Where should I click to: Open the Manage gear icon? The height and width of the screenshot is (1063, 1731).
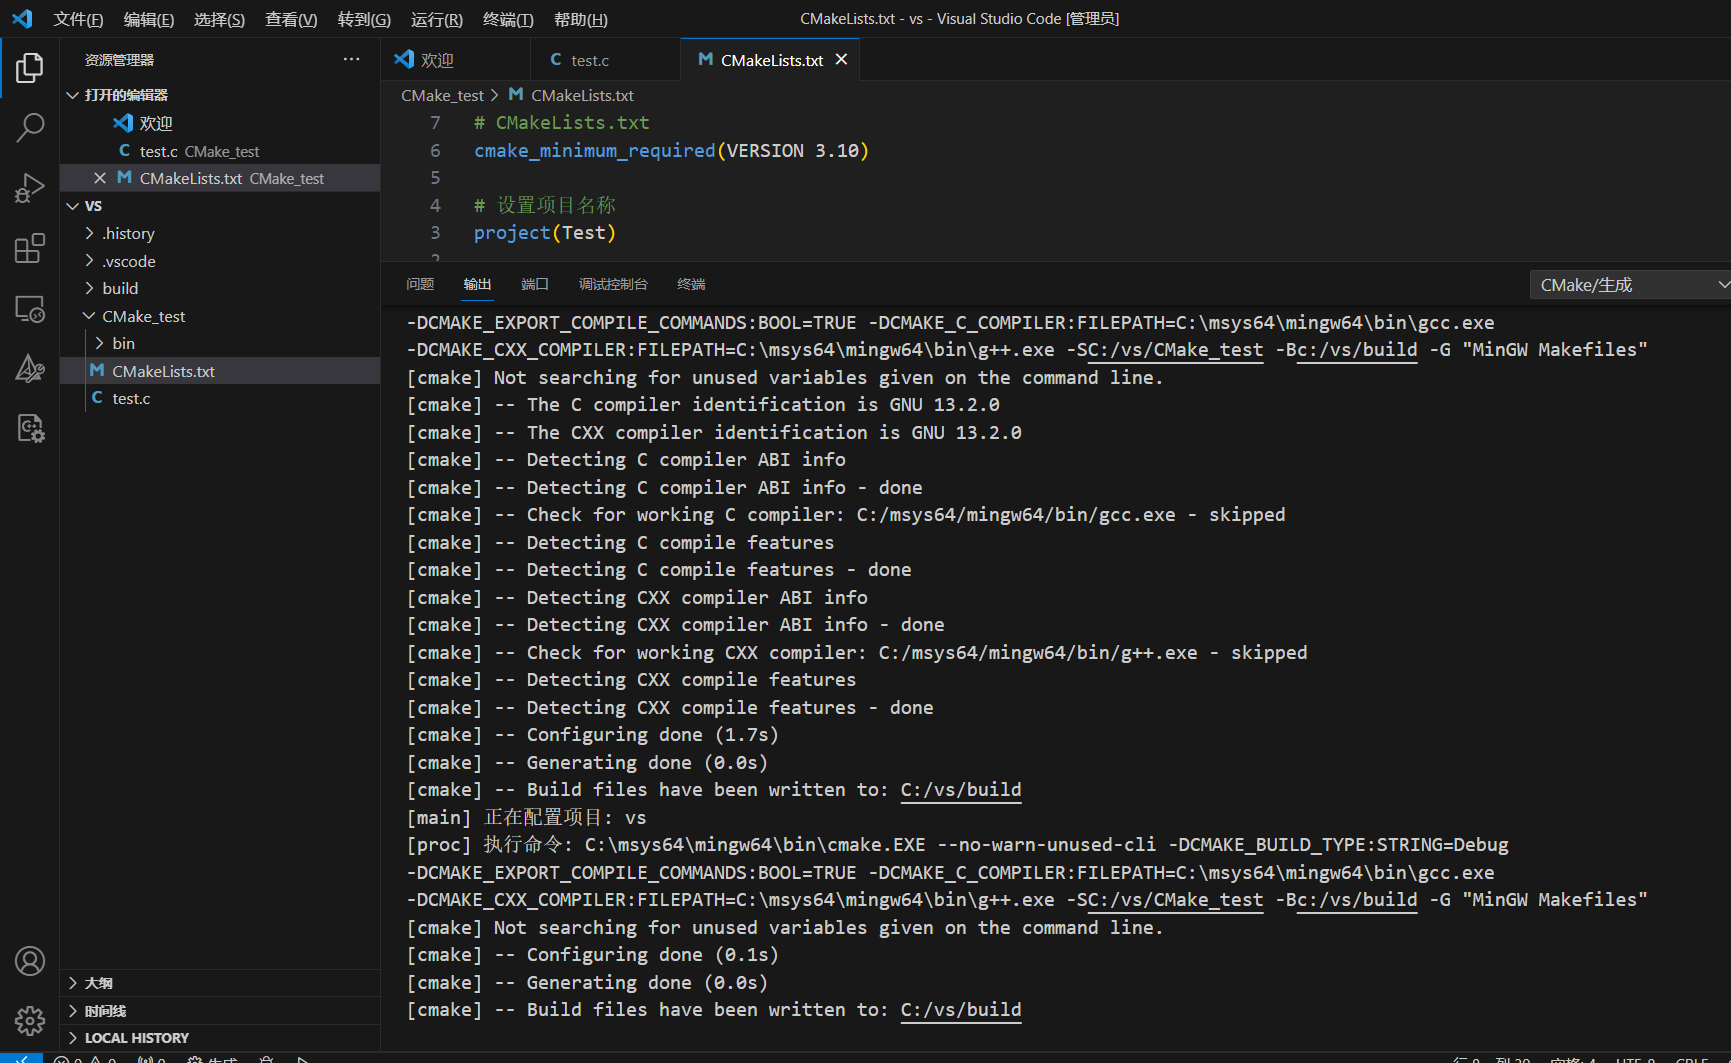(x=30, y=1021)
